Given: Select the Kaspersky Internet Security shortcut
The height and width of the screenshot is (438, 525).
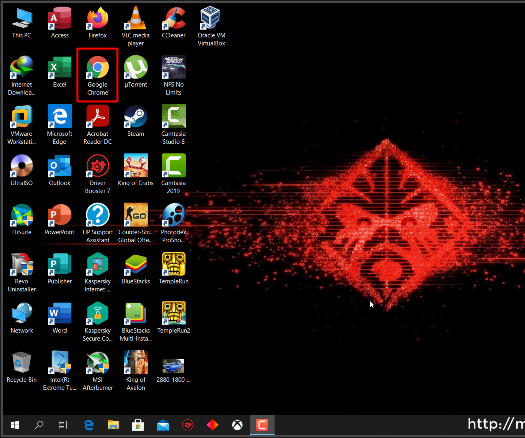Looking at the screenshot, I should point(98,273).
